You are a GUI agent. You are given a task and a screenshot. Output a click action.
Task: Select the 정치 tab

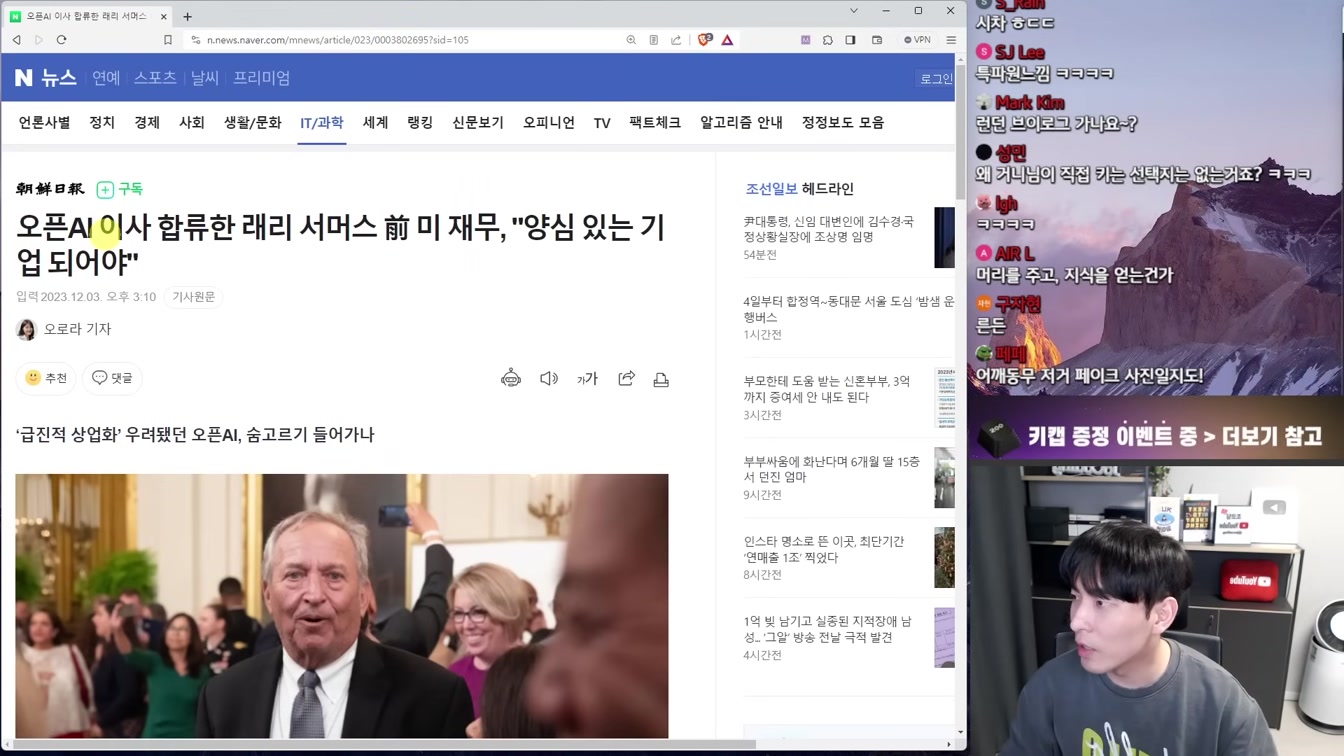pyautogui.click(x=102, y=122)
